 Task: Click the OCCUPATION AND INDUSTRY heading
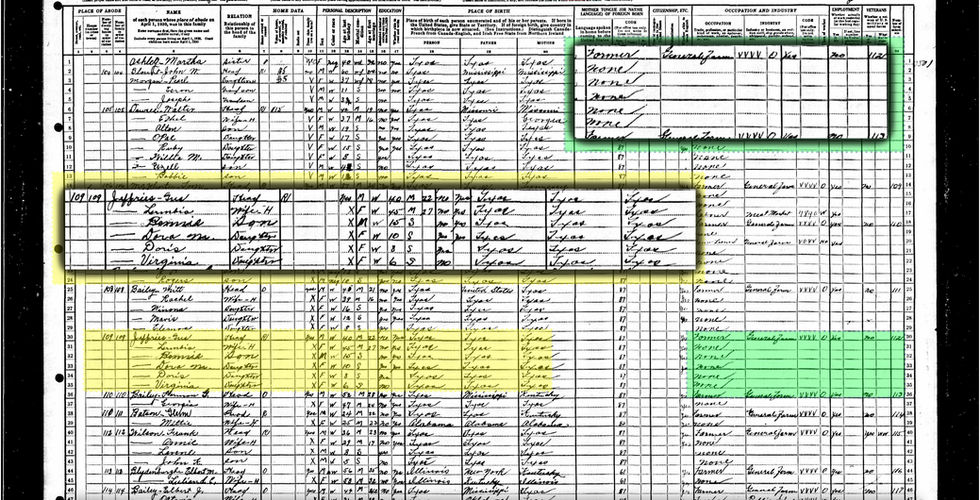pyautogui.click(x=759, y=11)
